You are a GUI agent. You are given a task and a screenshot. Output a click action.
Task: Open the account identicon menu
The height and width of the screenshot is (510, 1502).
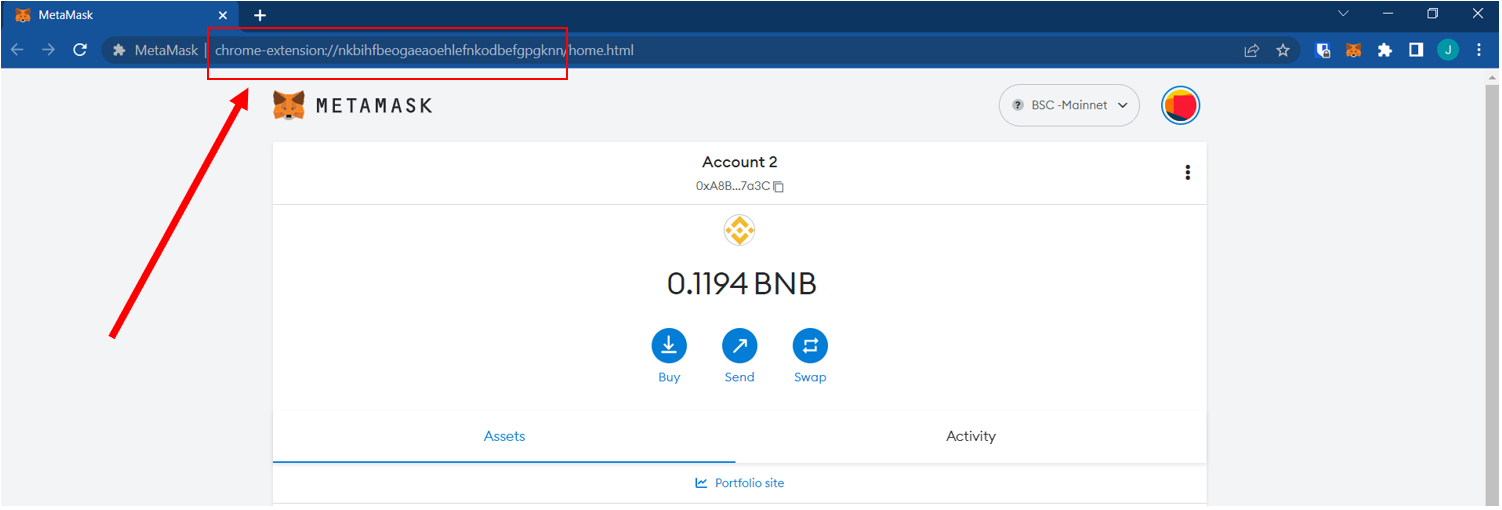tap(1180, 105)
